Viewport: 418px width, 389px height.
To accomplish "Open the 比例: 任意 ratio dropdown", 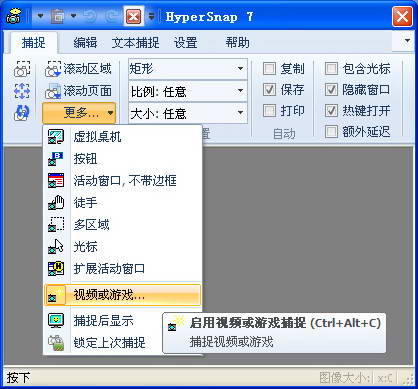I will pos(188,91).
